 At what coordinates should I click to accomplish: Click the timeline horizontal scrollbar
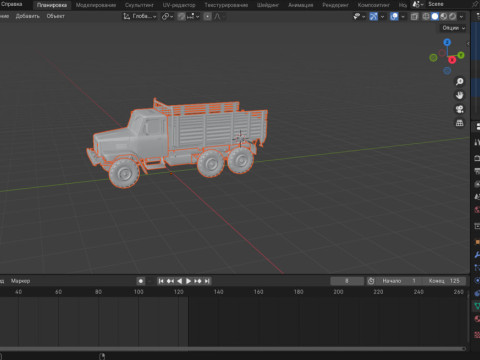point(232,349)
